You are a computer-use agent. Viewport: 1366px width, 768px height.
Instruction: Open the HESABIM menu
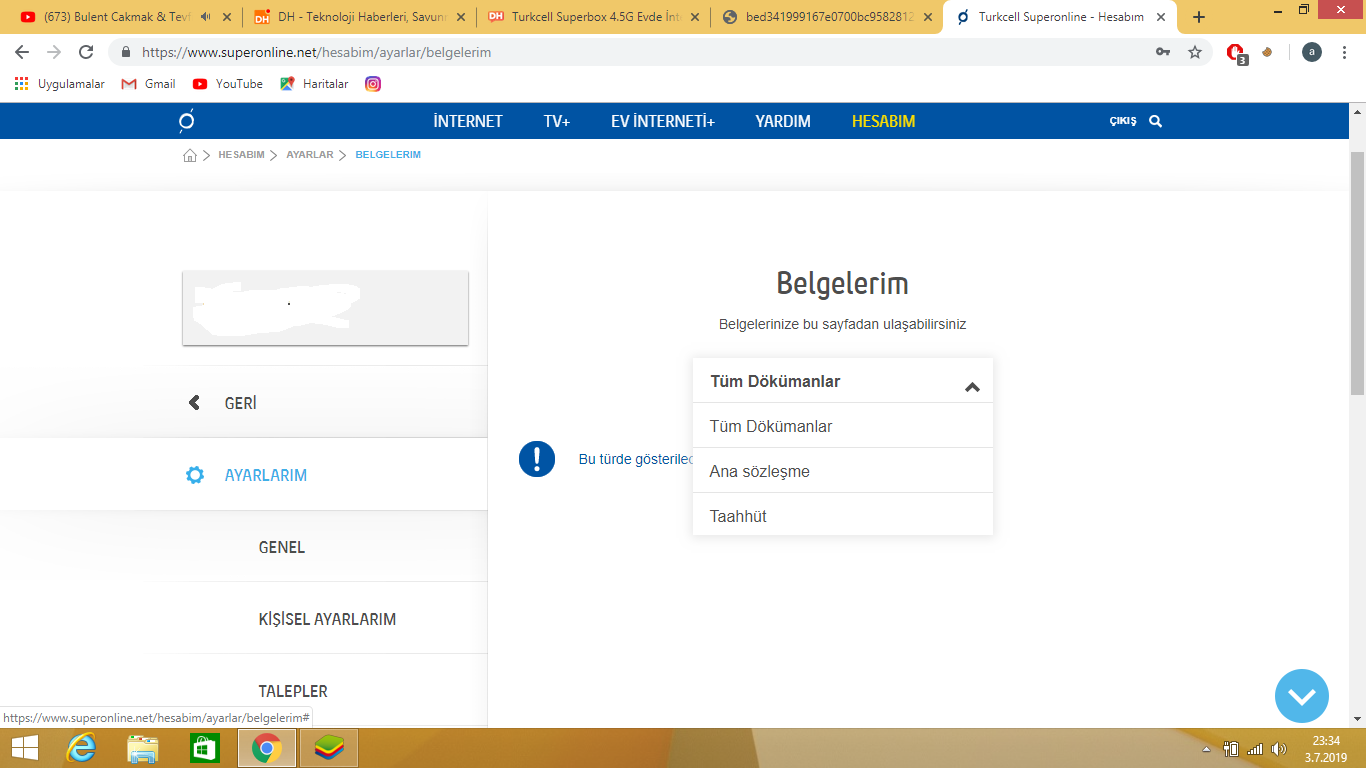click(x=883, y=121)
